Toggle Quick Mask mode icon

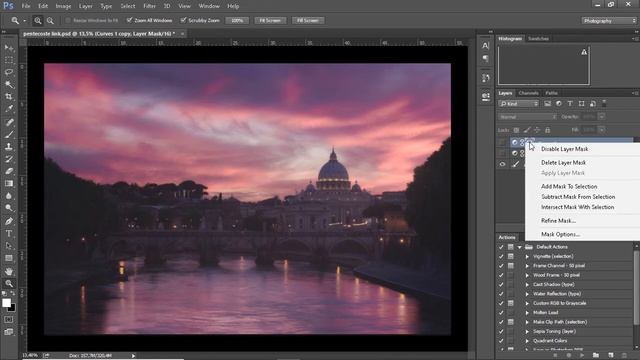click(9, 320)
